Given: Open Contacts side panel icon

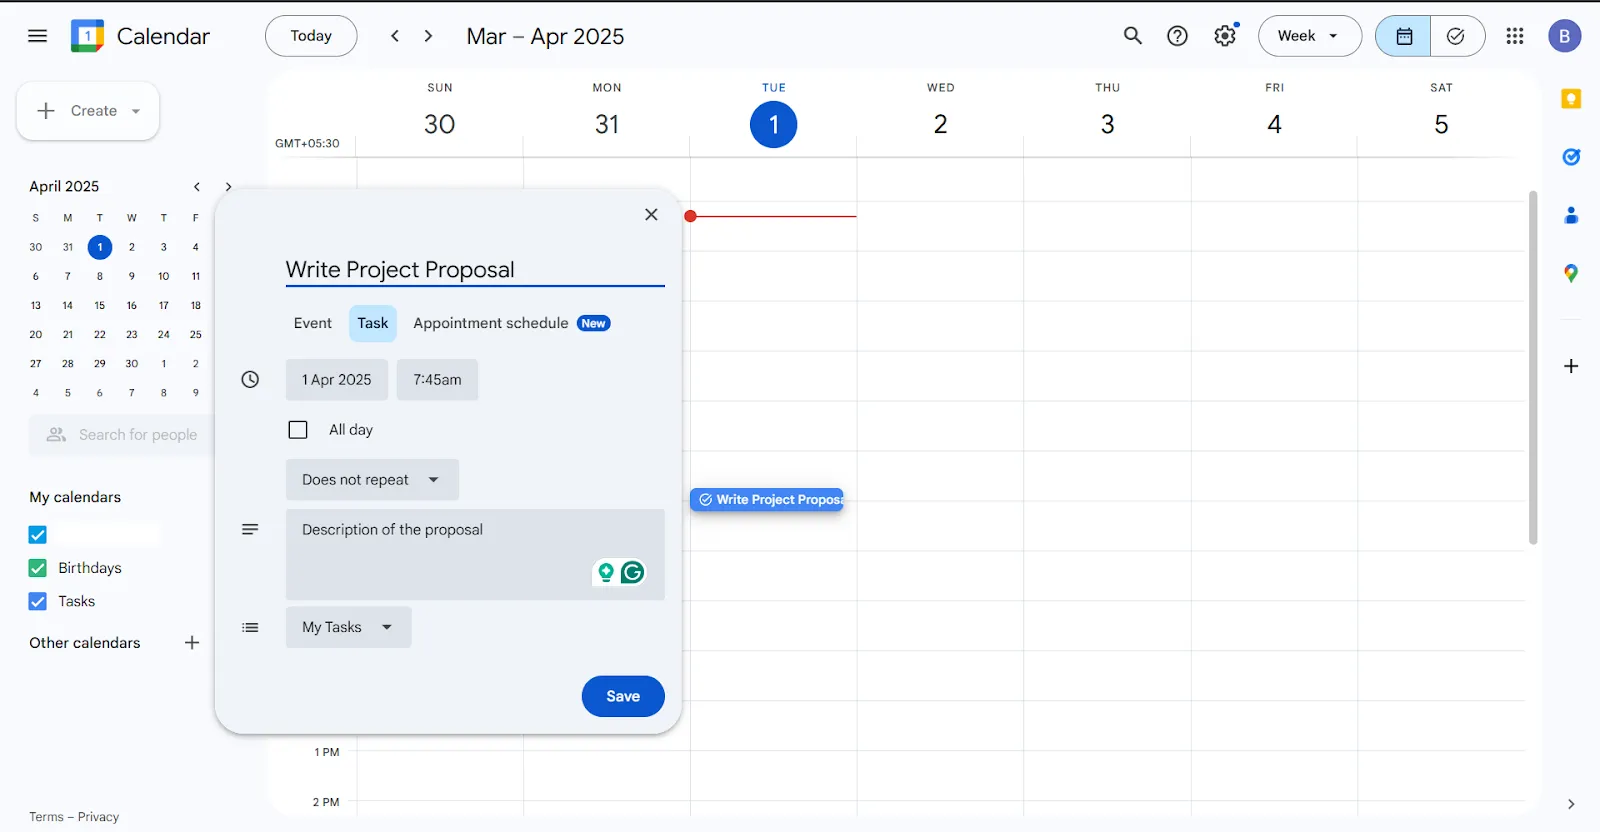Looking at the screenshot, I should [1571, 215].
